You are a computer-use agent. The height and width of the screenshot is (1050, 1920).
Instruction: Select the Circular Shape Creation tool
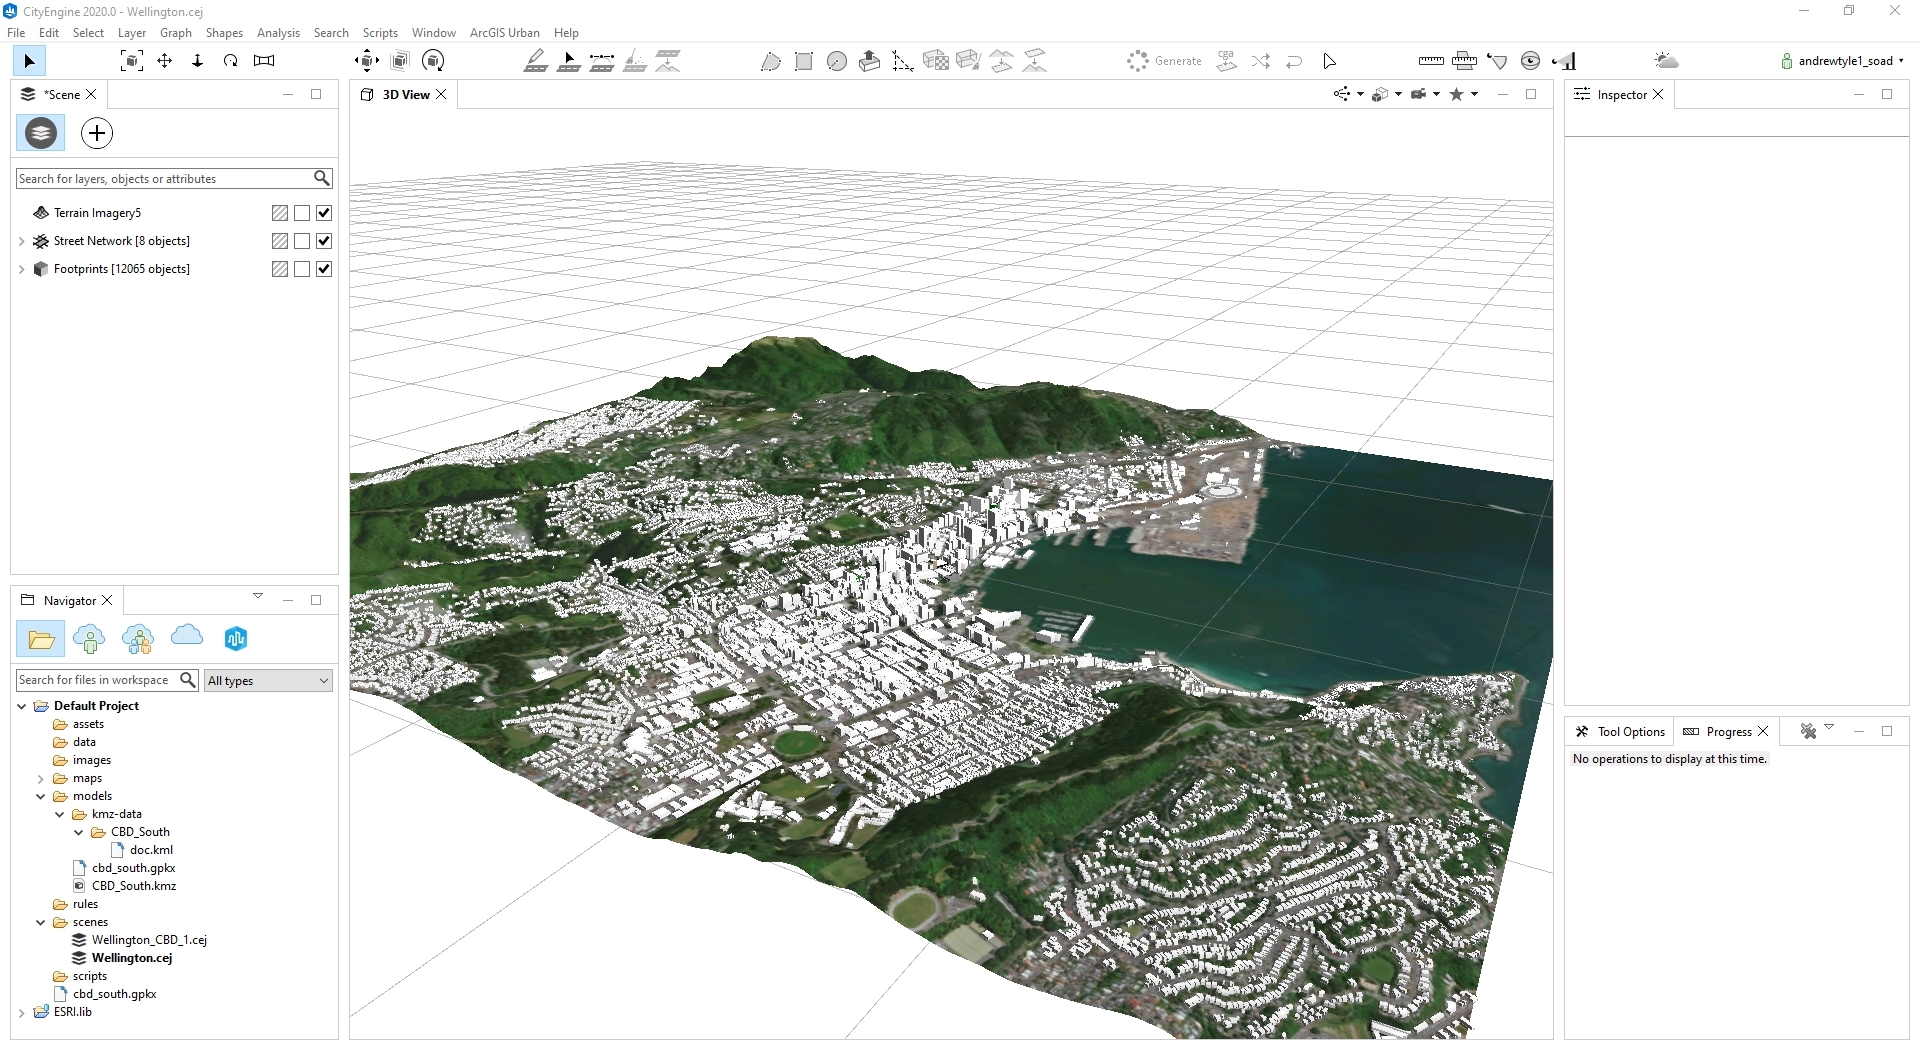837,61
